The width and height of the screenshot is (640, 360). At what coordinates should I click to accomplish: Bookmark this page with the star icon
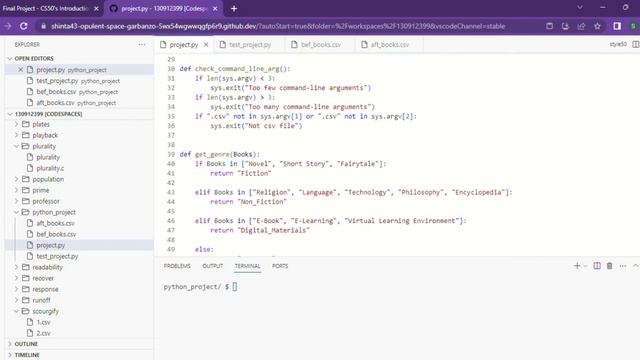pos(598,26)
